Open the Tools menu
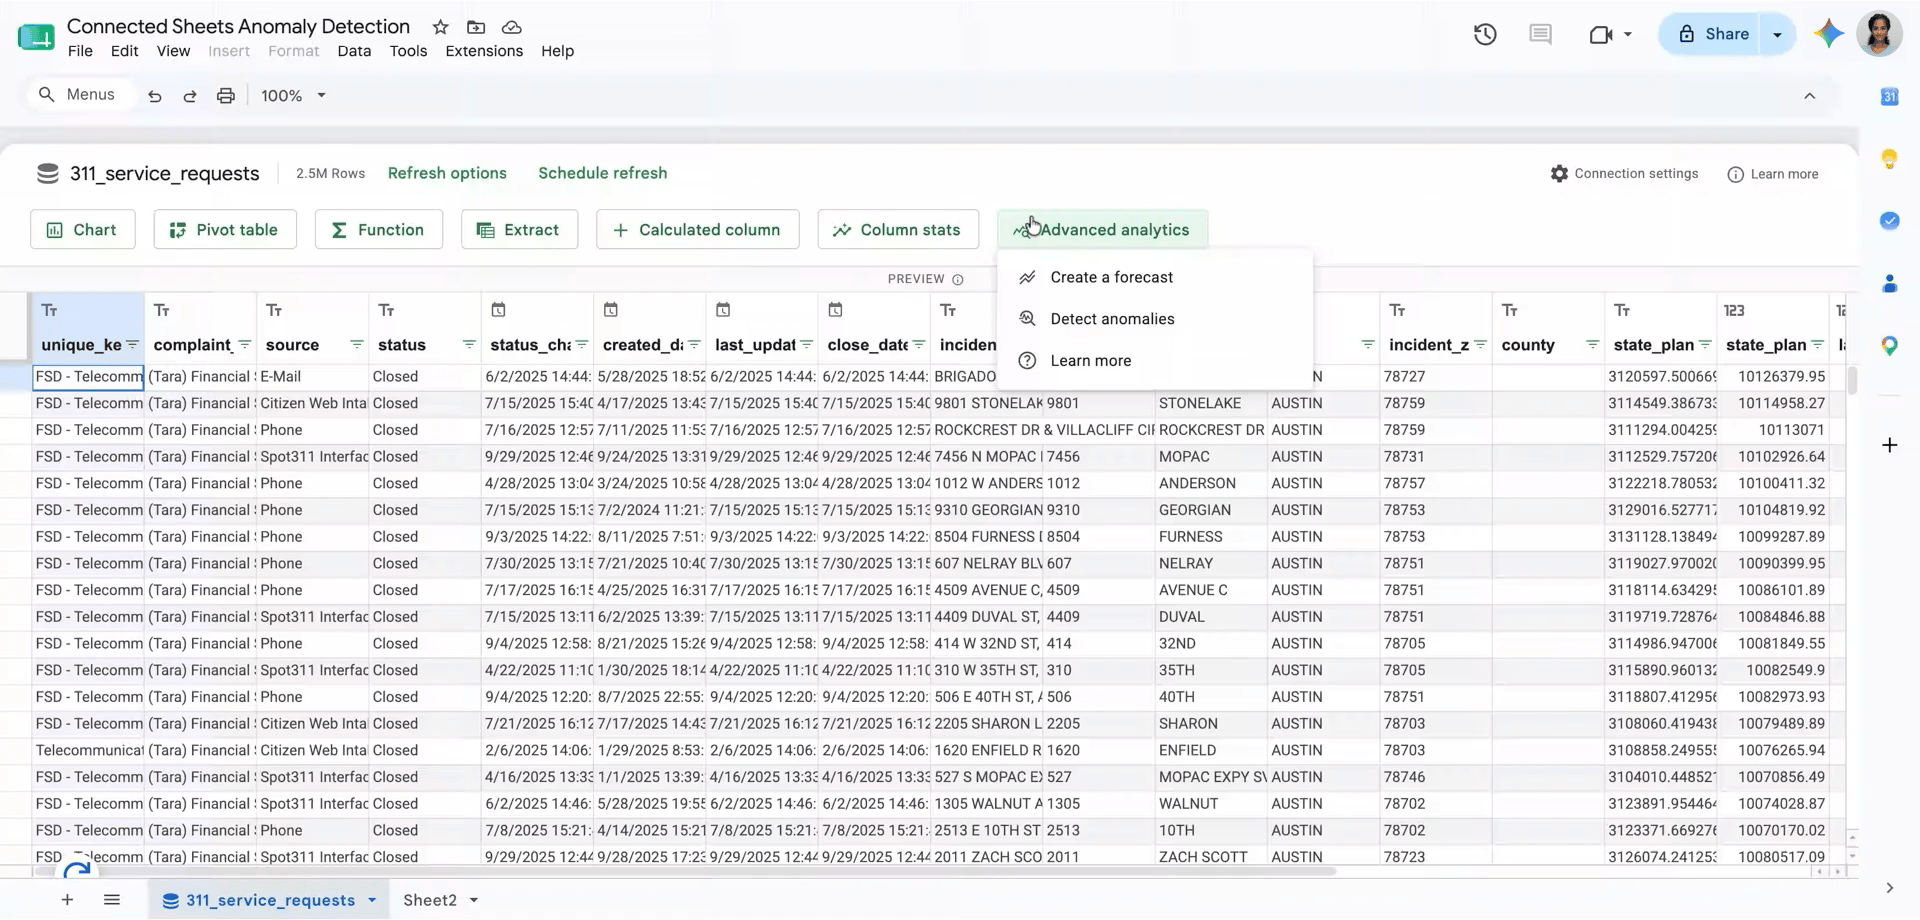Image resolution: width=1920 pixels, height=920 pixels. (408, 51)
